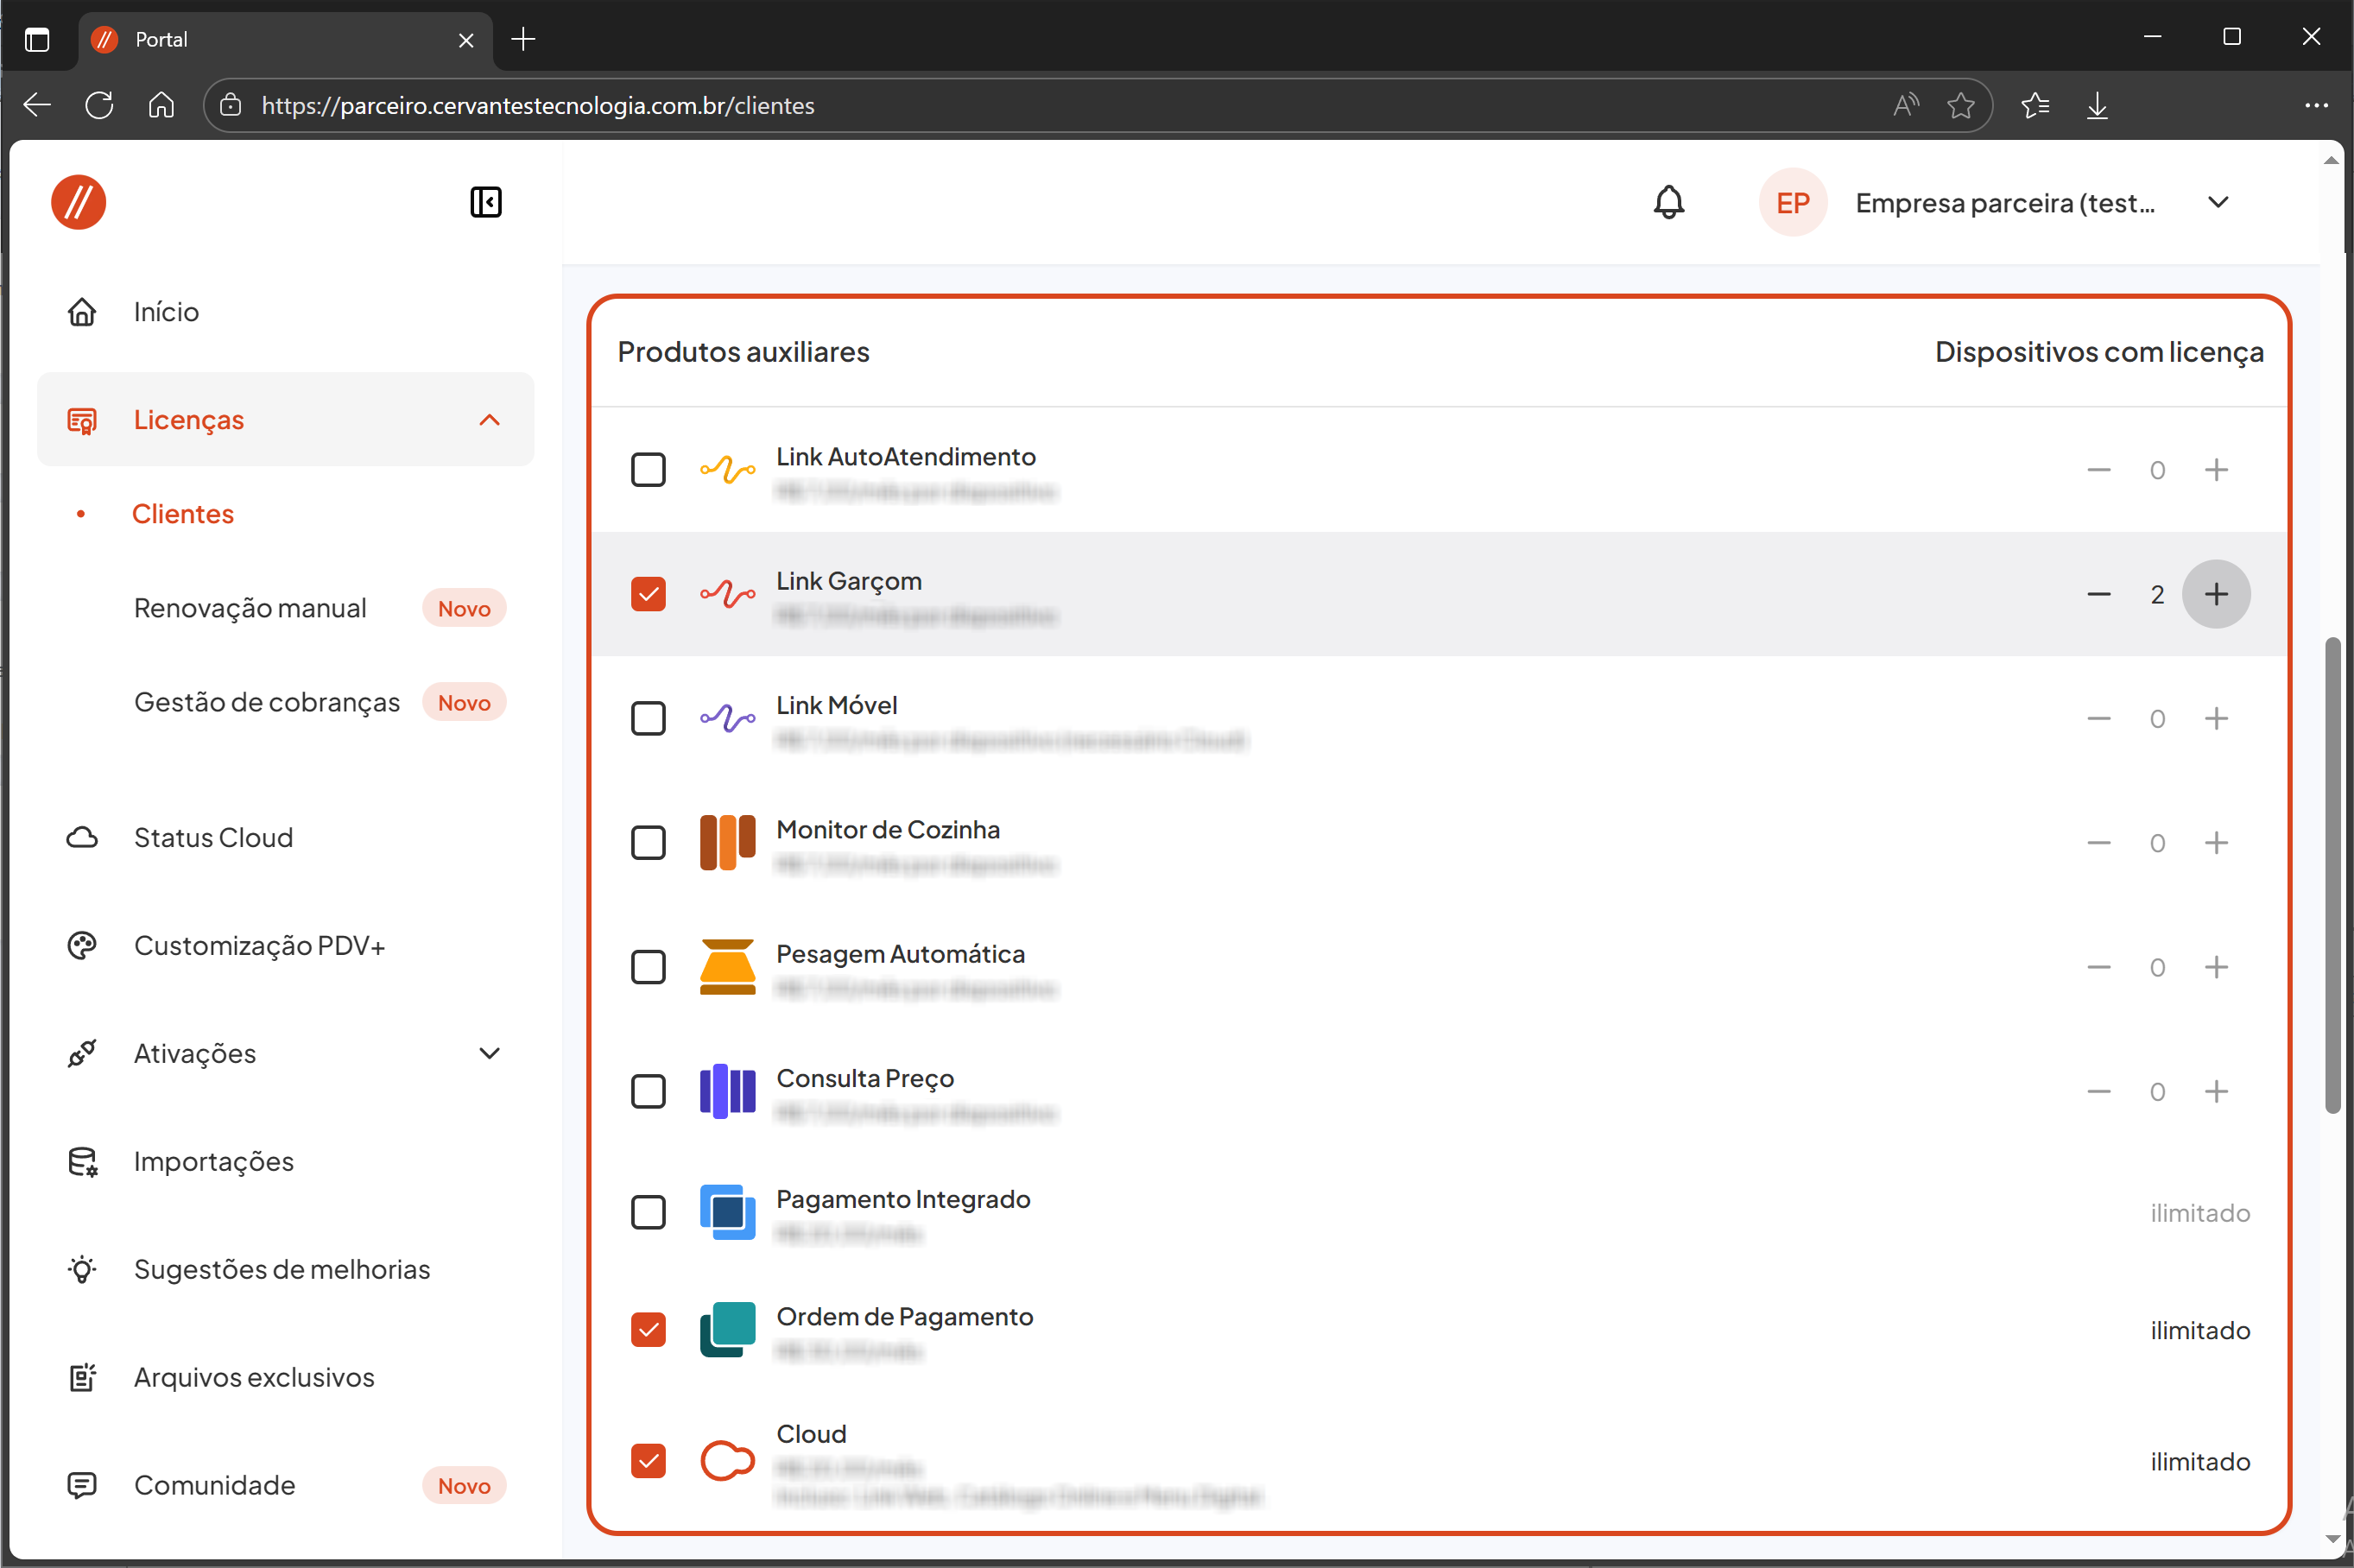This screenshot has width=2354, height=1568.
Task: Enable the Link AutoAtendimento checkbox
Action: [x=648, y=470]
